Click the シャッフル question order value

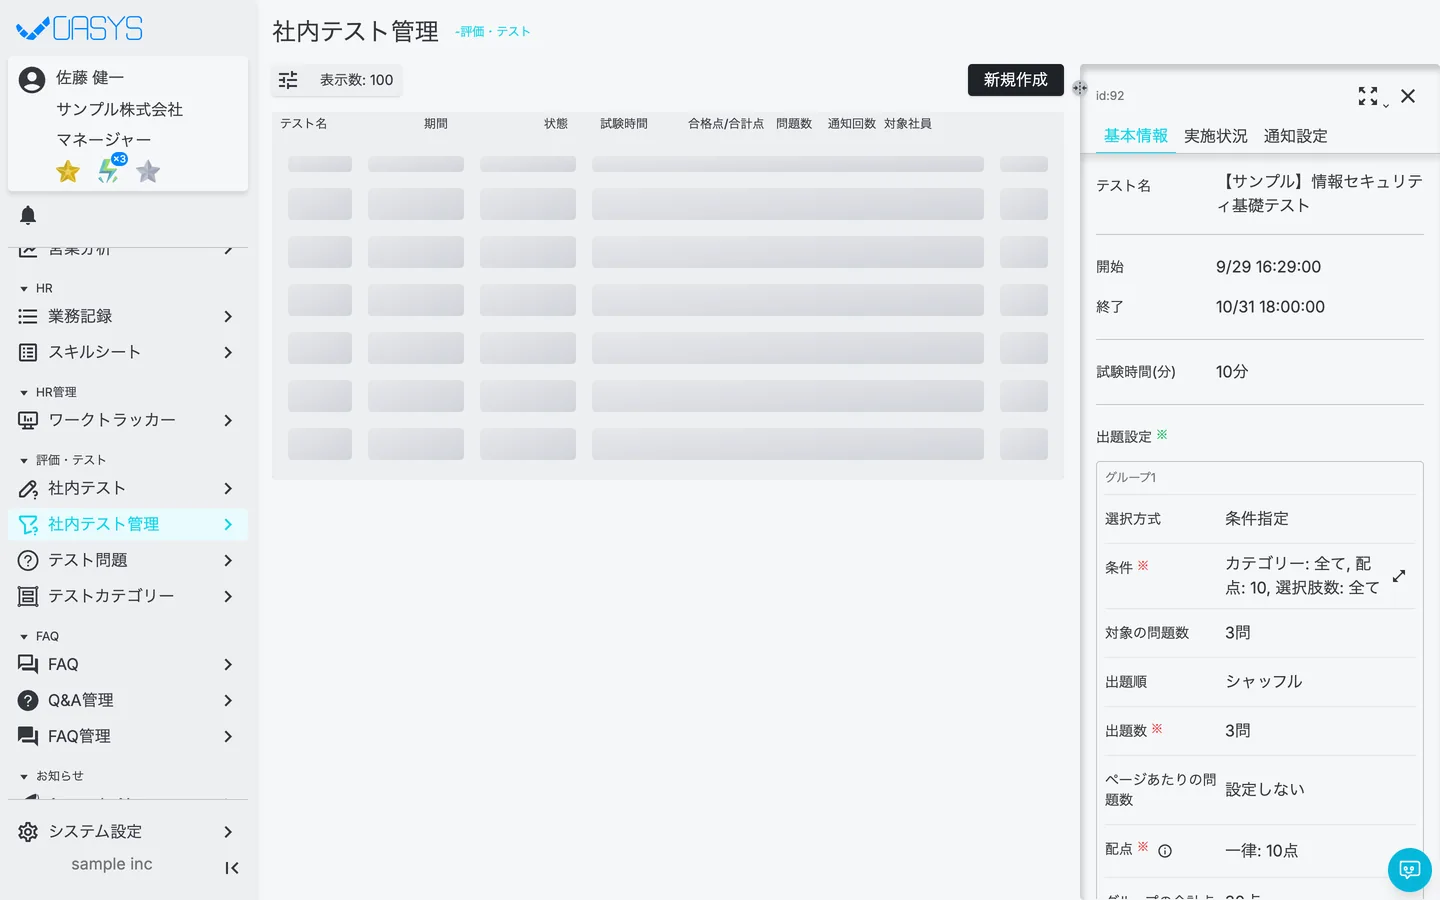tap(1264, 682)
